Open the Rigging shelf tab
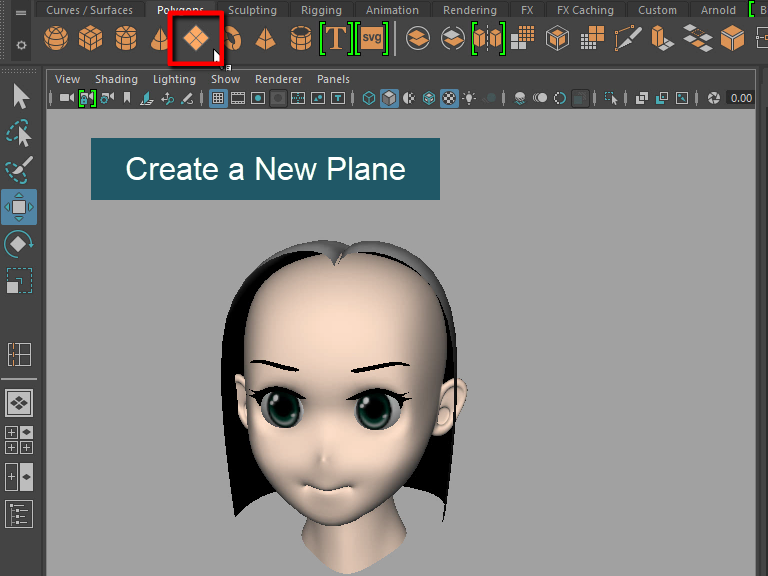Viewport: 768px width, 576px height. point(321,10)
